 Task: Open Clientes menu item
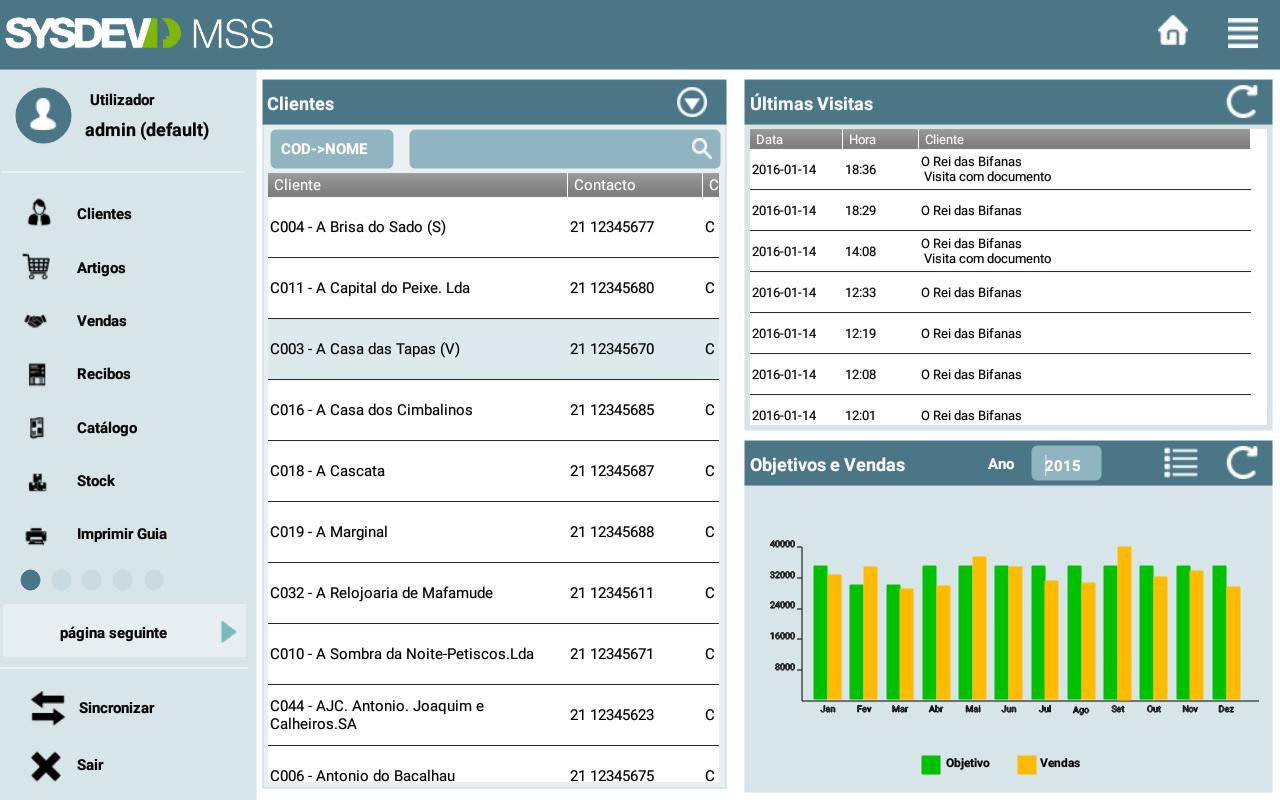pos(104,214)
